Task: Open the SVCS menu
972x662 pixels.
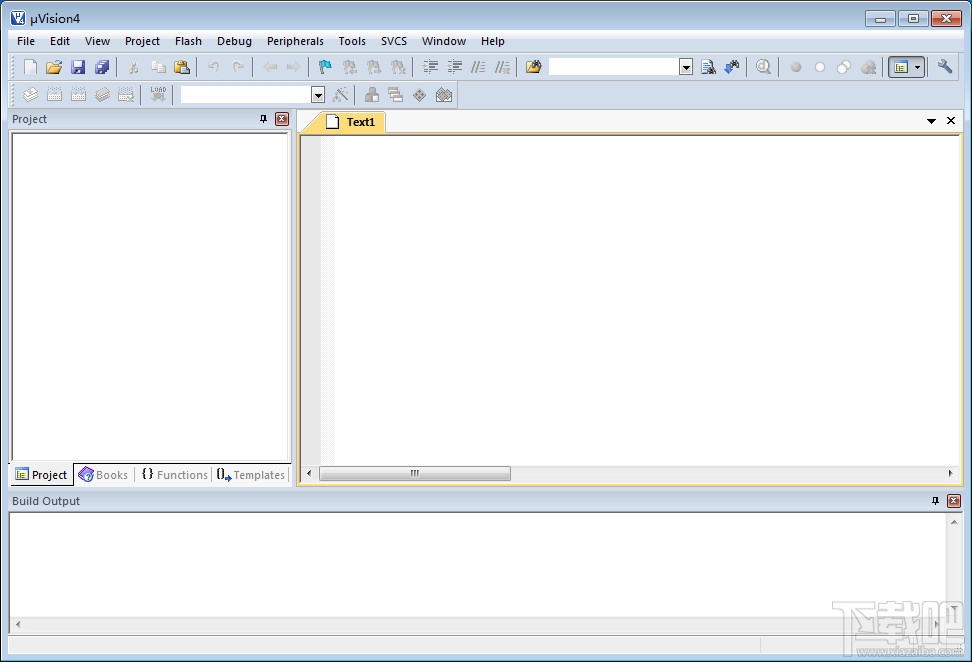Action: pos(394,41)
